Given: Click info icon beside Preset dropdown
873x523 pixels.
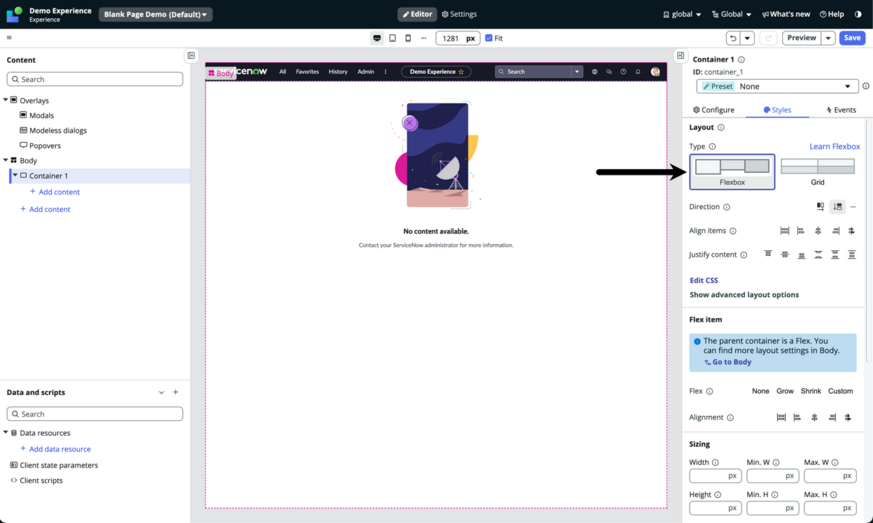Looking at the screenshot, I should pyautogui.click(x=866, y=86).
